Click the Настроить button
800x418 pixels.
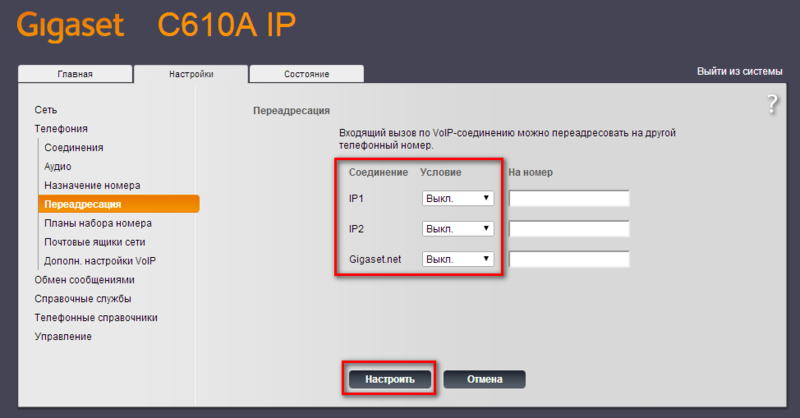(390, 379)
